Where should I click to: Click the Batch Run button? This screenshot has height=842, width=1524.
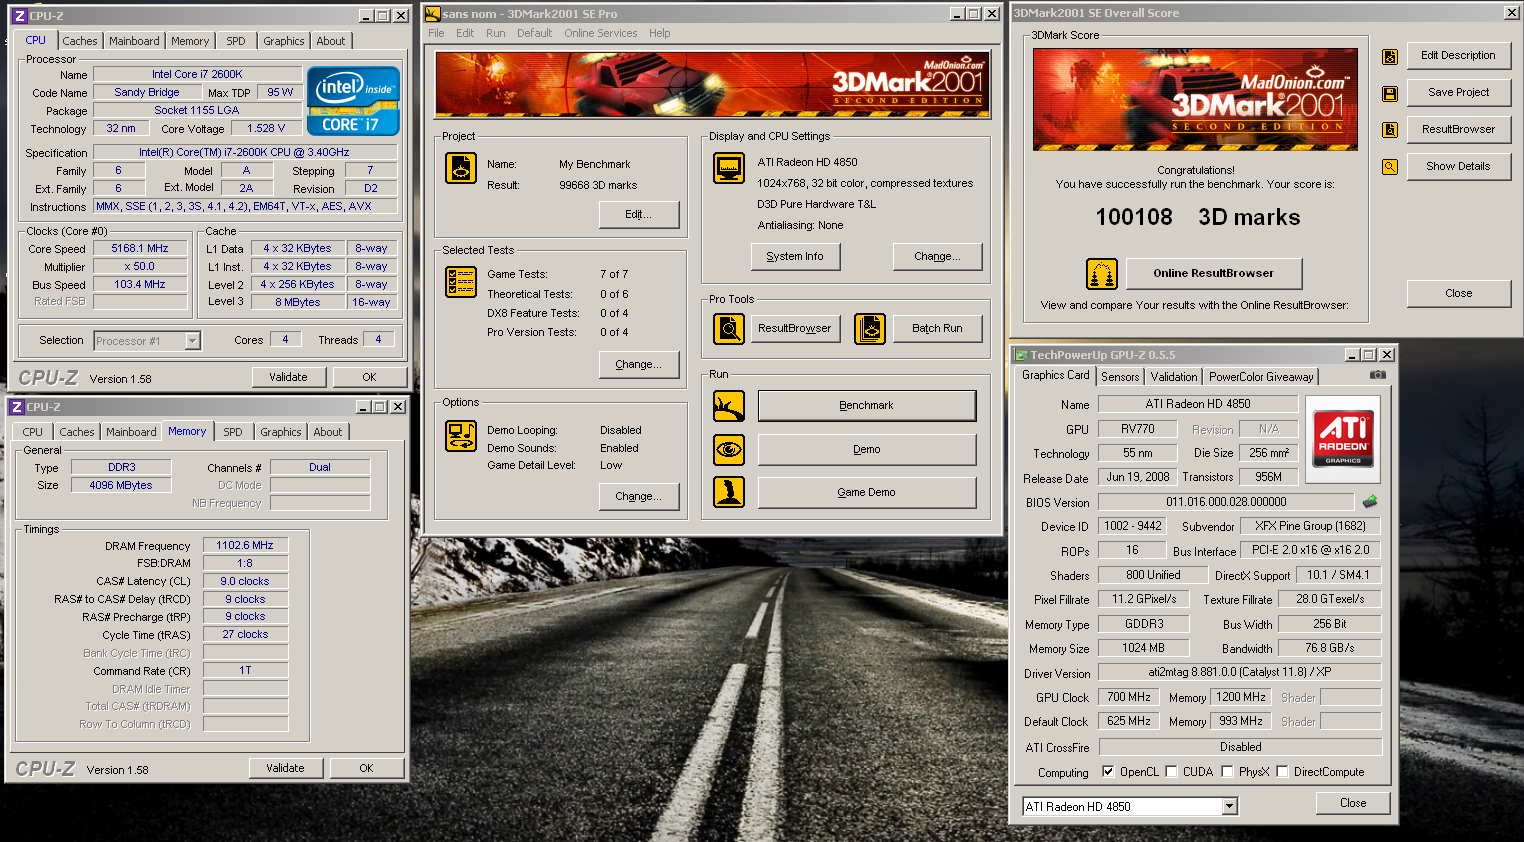click(x=937, y=328)
